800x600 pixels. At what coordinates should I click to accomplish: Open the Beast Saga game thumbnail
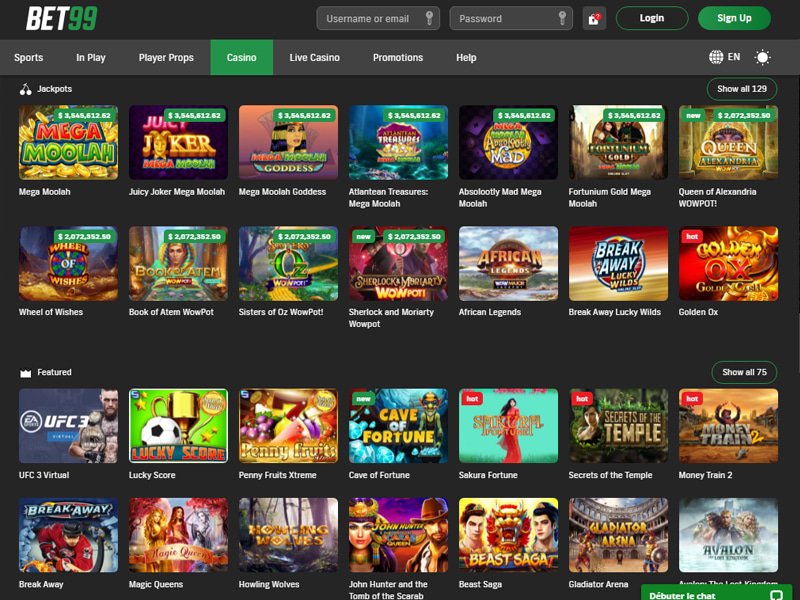point(508,535)
